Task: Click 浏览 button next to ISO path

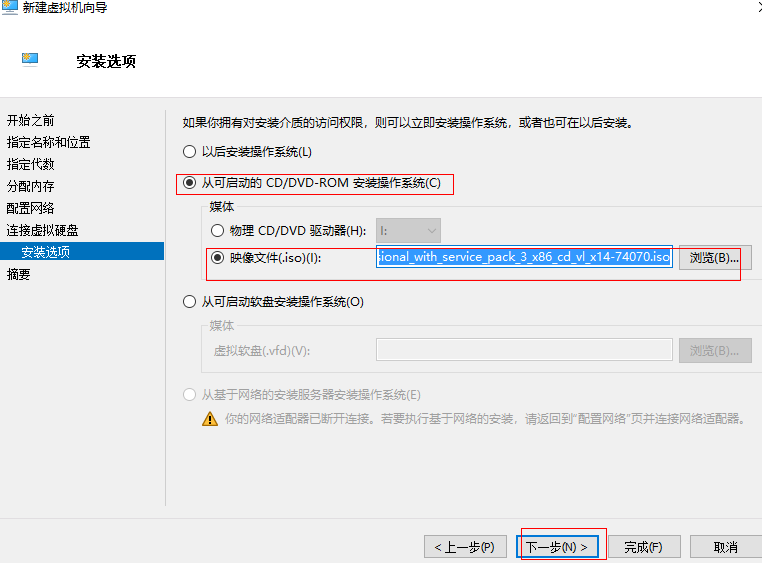Action: pyautogui.click(x=715, y=257)
